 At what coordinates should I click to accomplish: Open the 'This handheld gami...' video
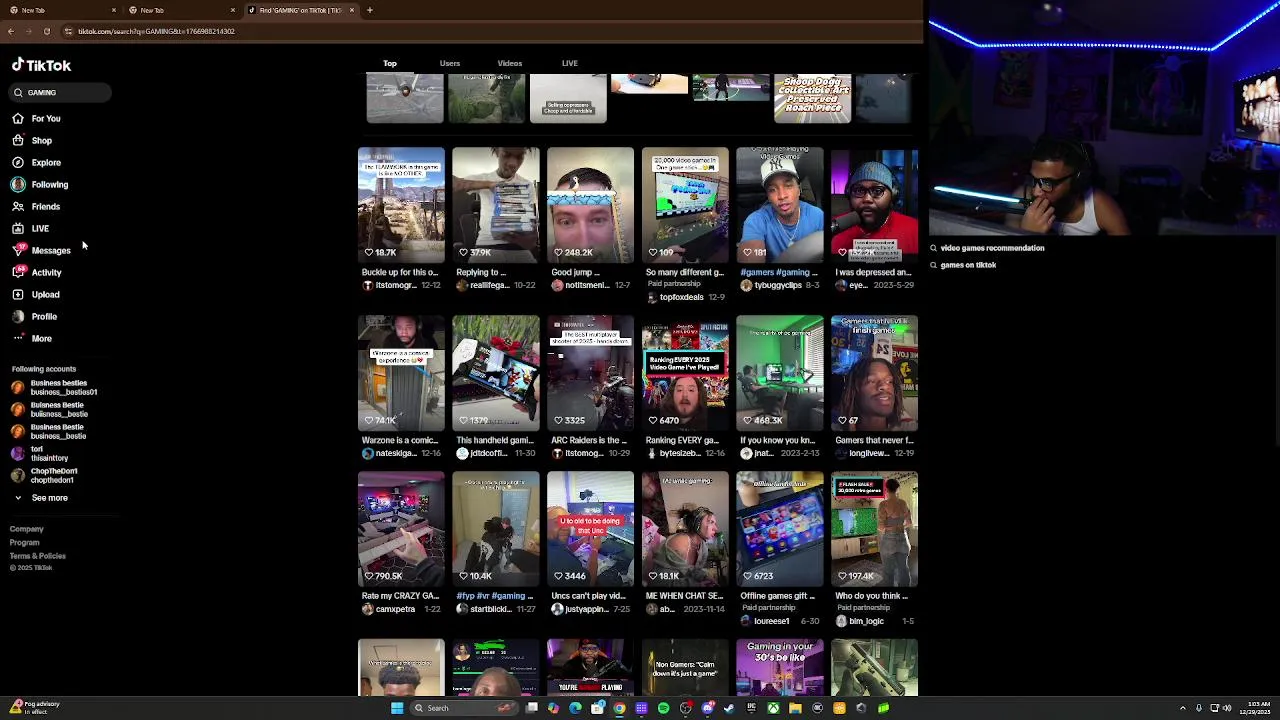496,373
